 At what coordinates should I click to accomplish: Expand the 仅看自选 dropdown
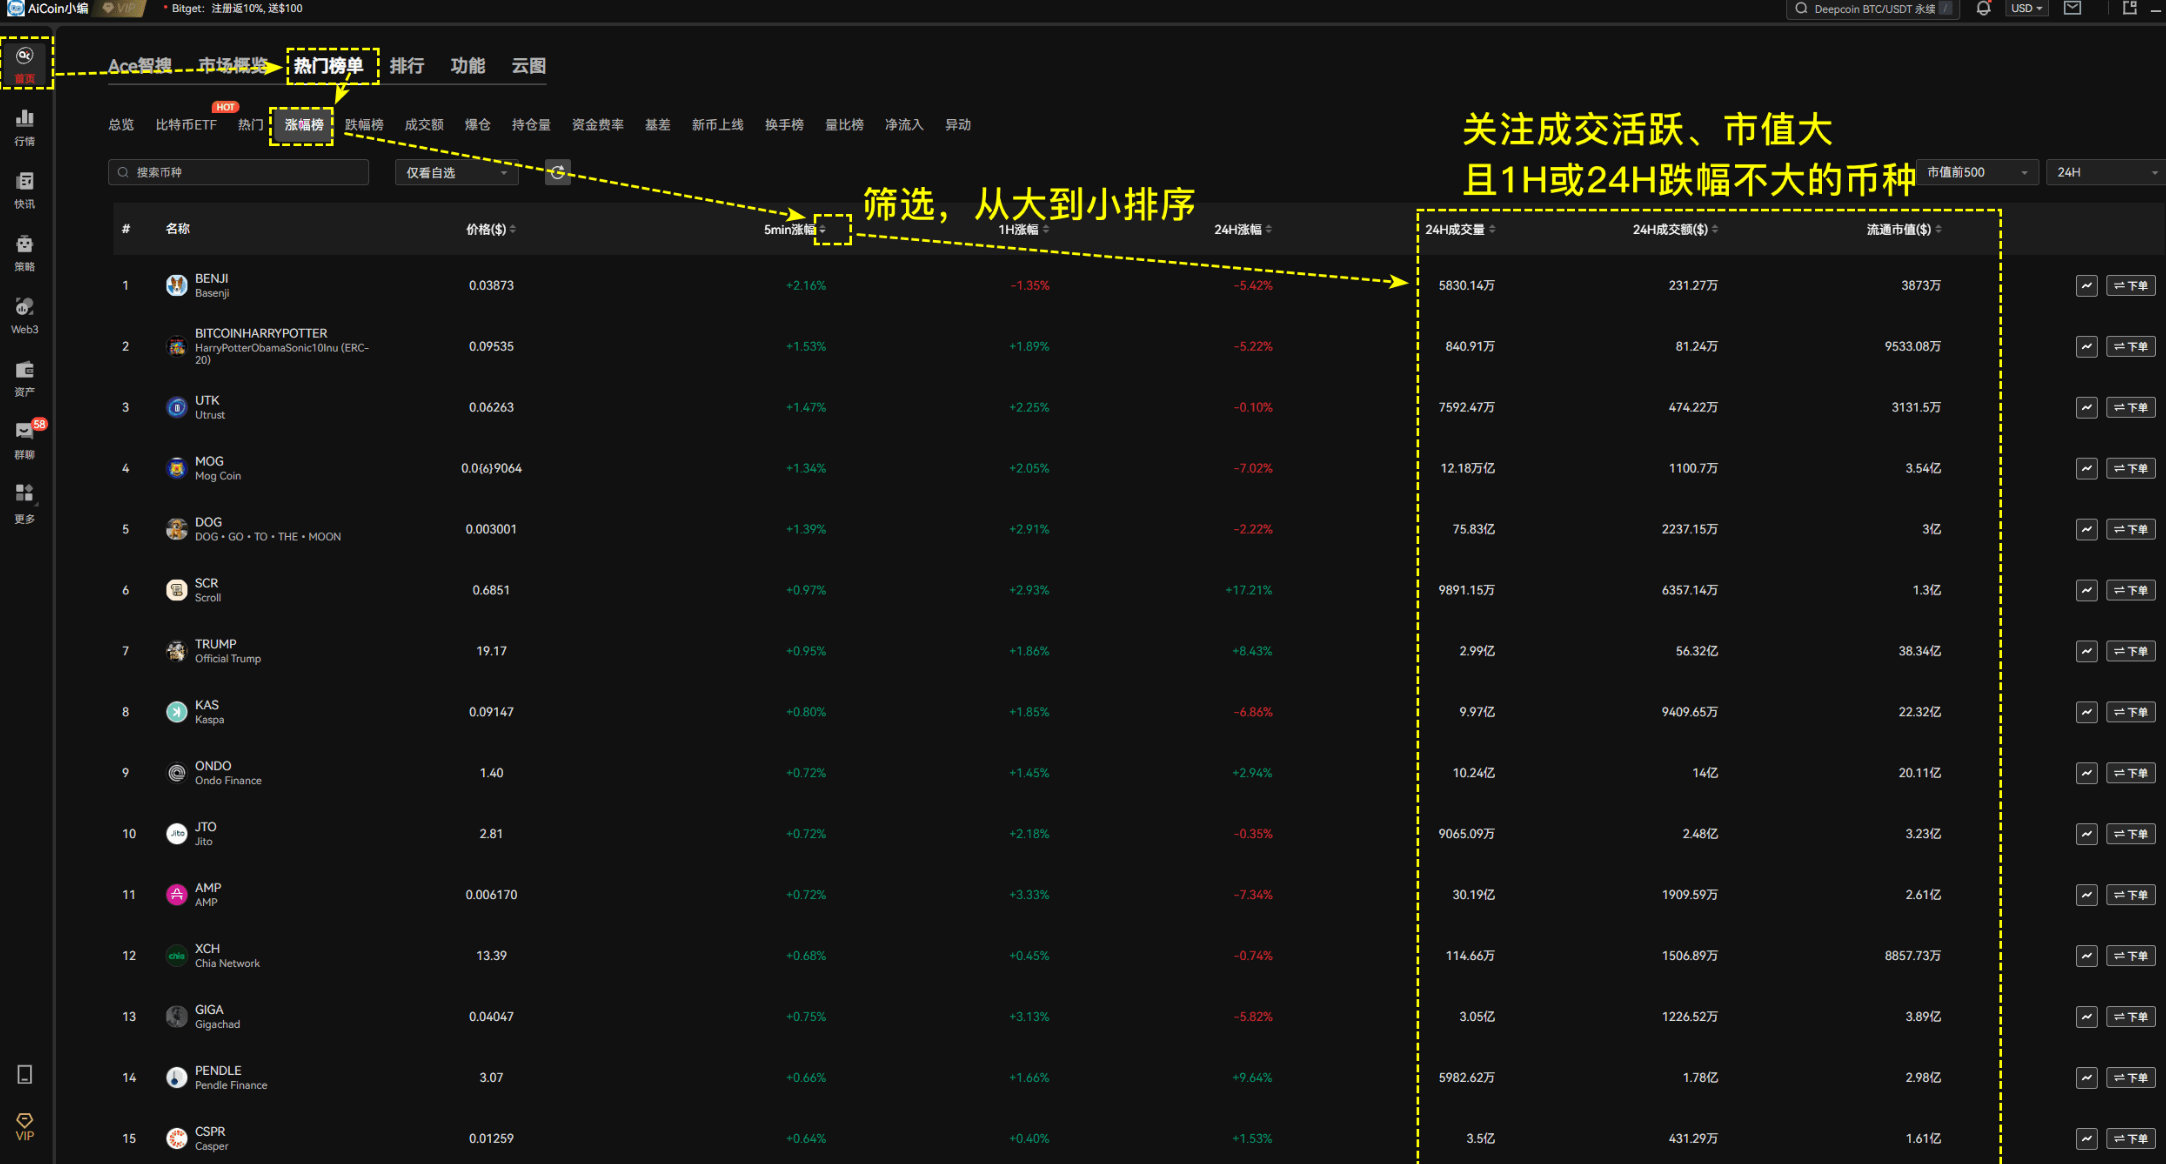point(456,173)
